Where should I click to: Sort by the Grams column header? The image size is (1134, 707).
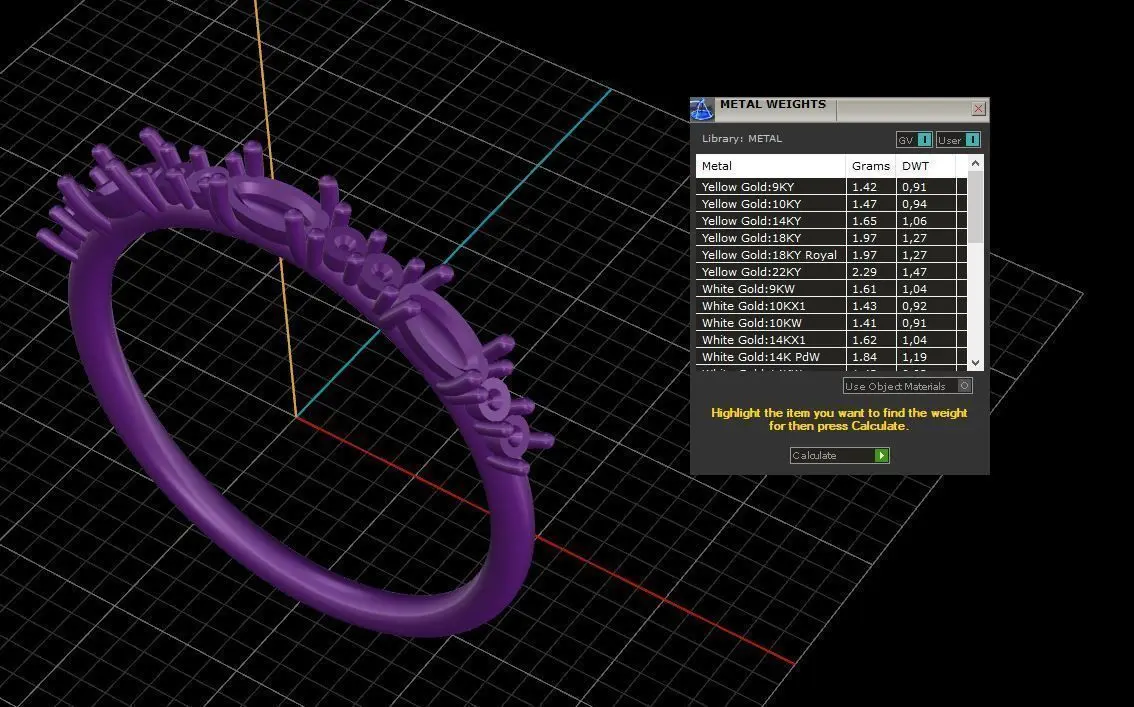(871, 166)
